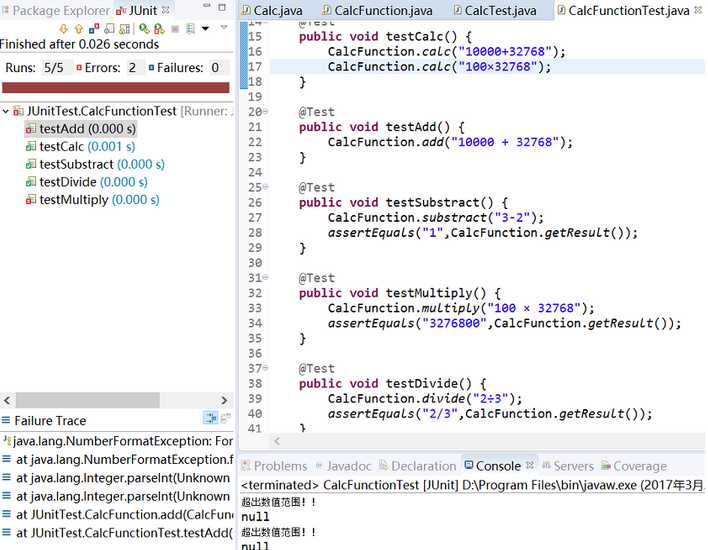Toggle JUnit Scroll Lock icon

[109, 29]
